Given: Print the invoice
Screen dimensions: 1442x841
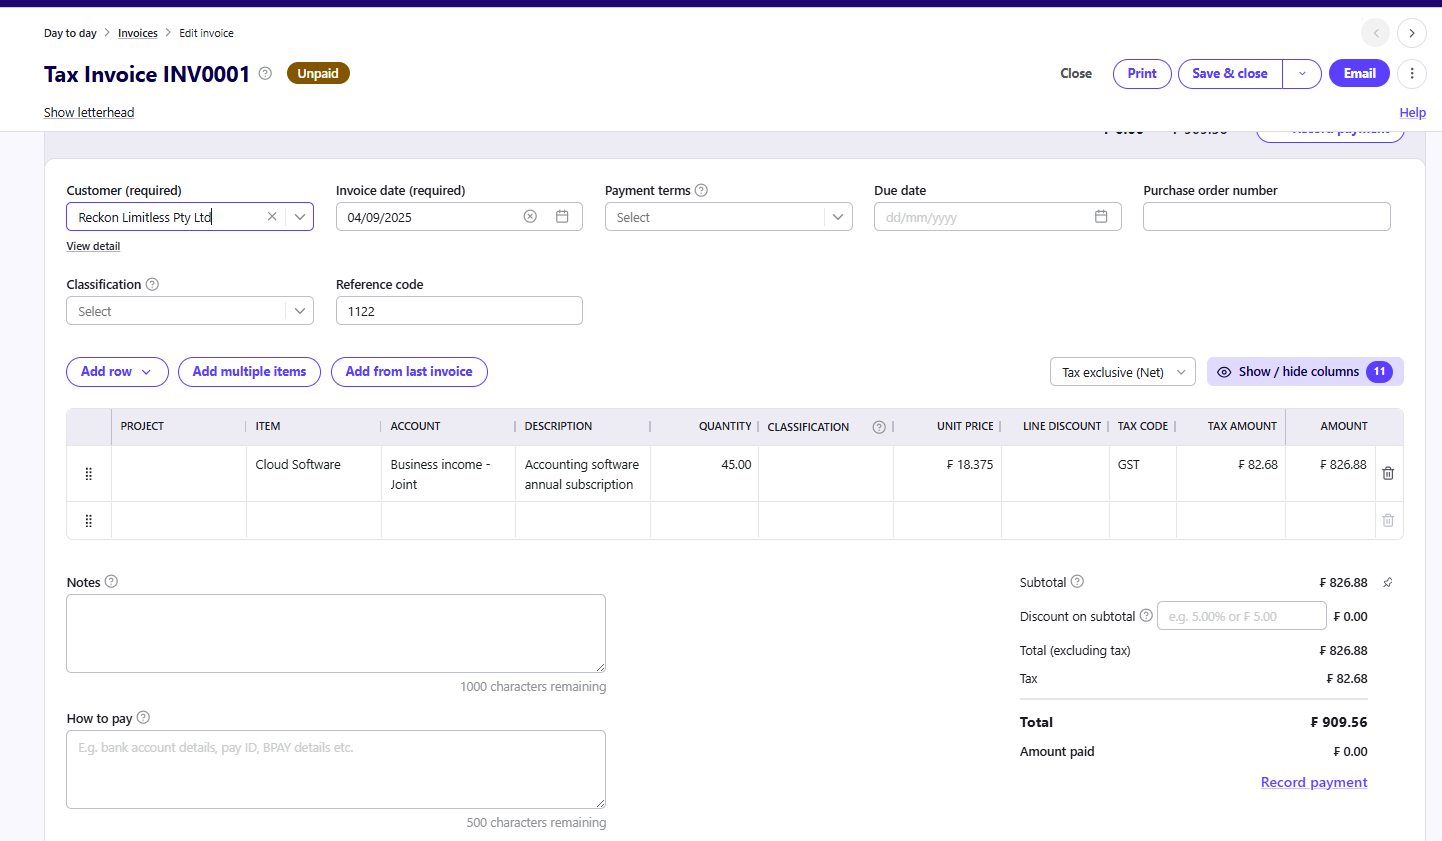Looking at the screenshot, I should pos(1142,73).
